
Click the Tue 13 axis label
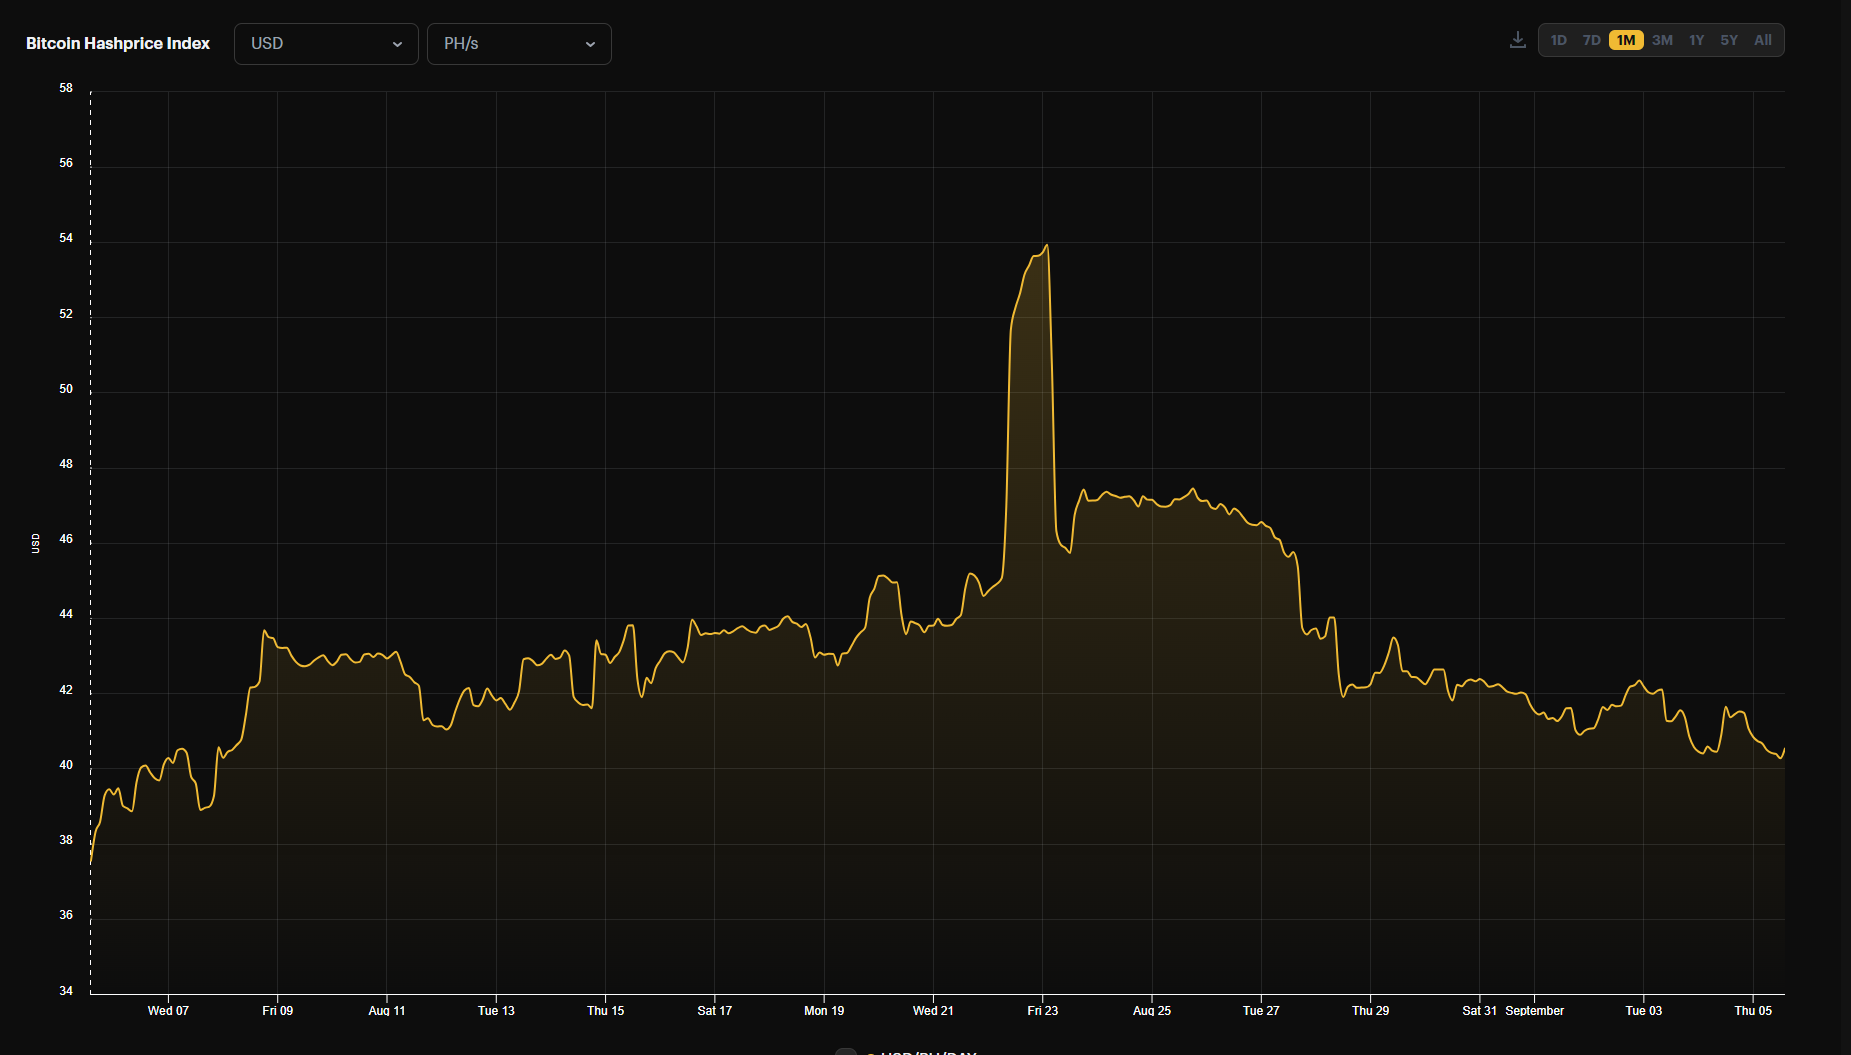(496, 1011)
